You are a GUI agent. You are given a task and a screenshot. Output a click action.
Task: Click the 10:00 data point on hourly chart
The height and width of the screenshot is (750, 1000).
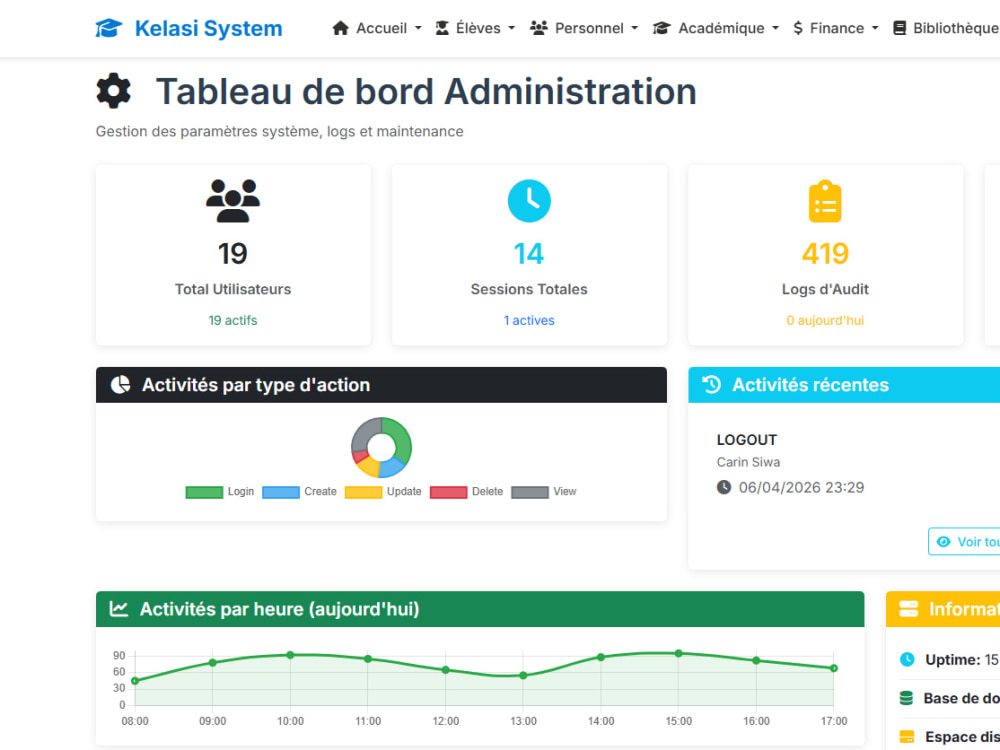tap(290, 655)
